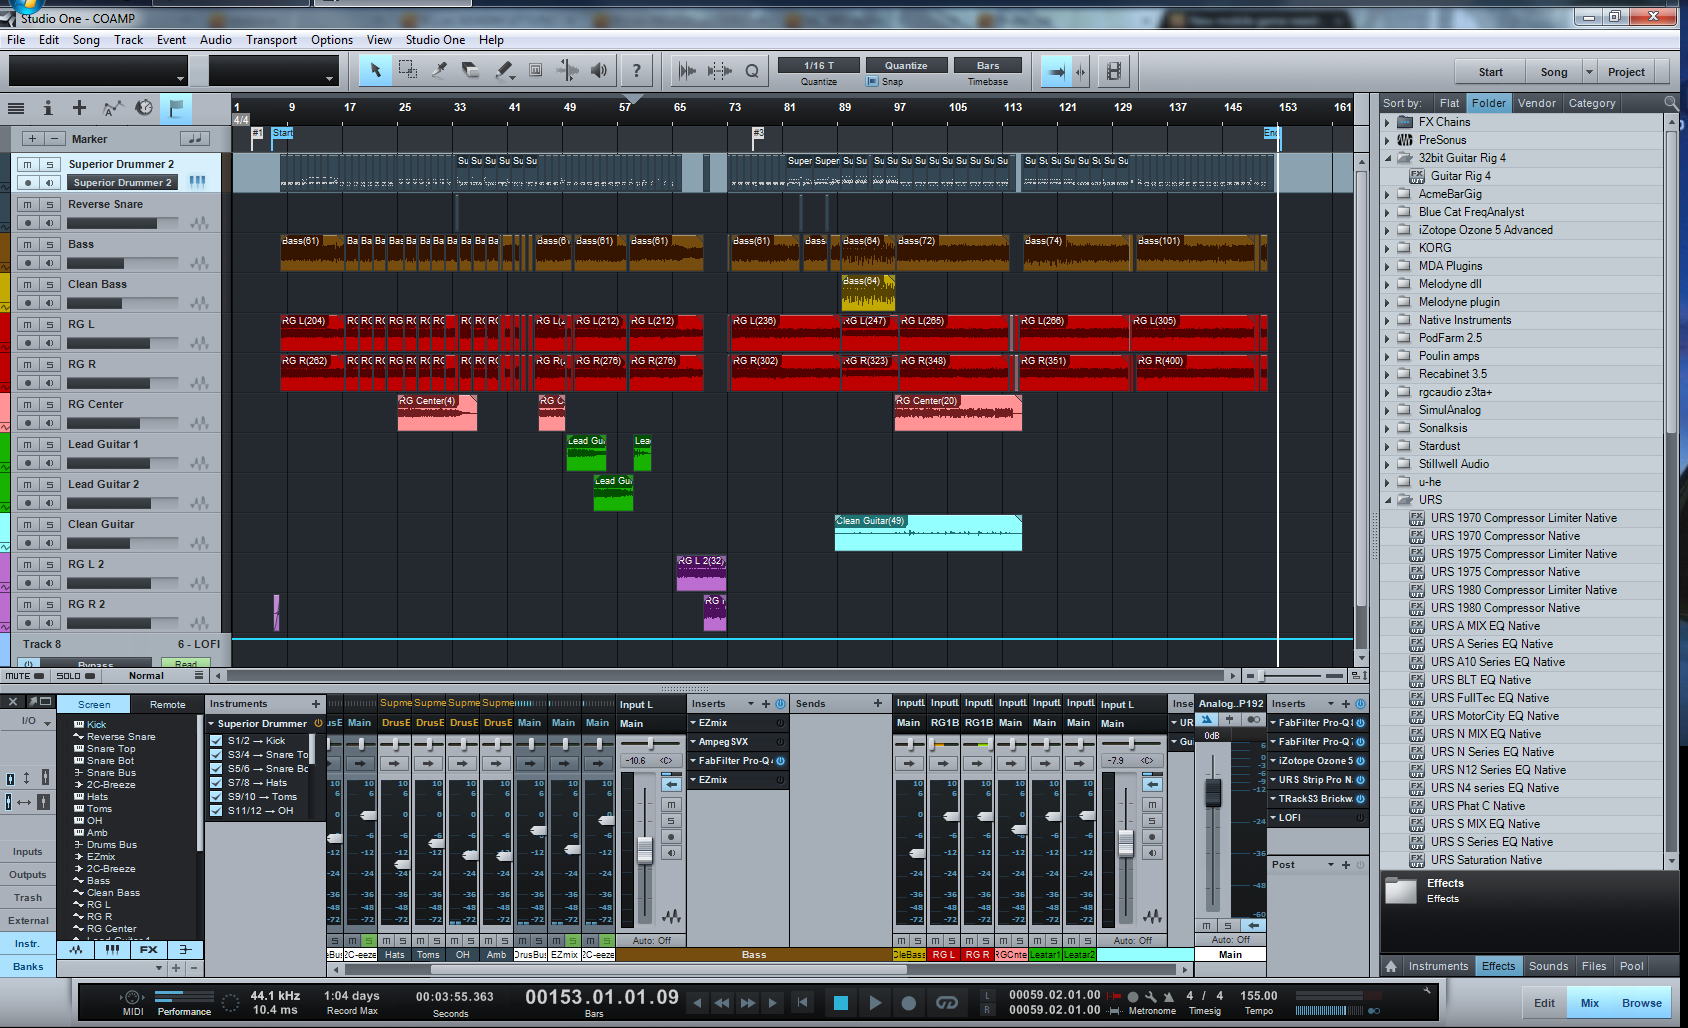Image resolution: width=1688 pixels, height=1028 pixels.
Task: Open the video player filmstrip icon
Action: (x=1113, y=70)
